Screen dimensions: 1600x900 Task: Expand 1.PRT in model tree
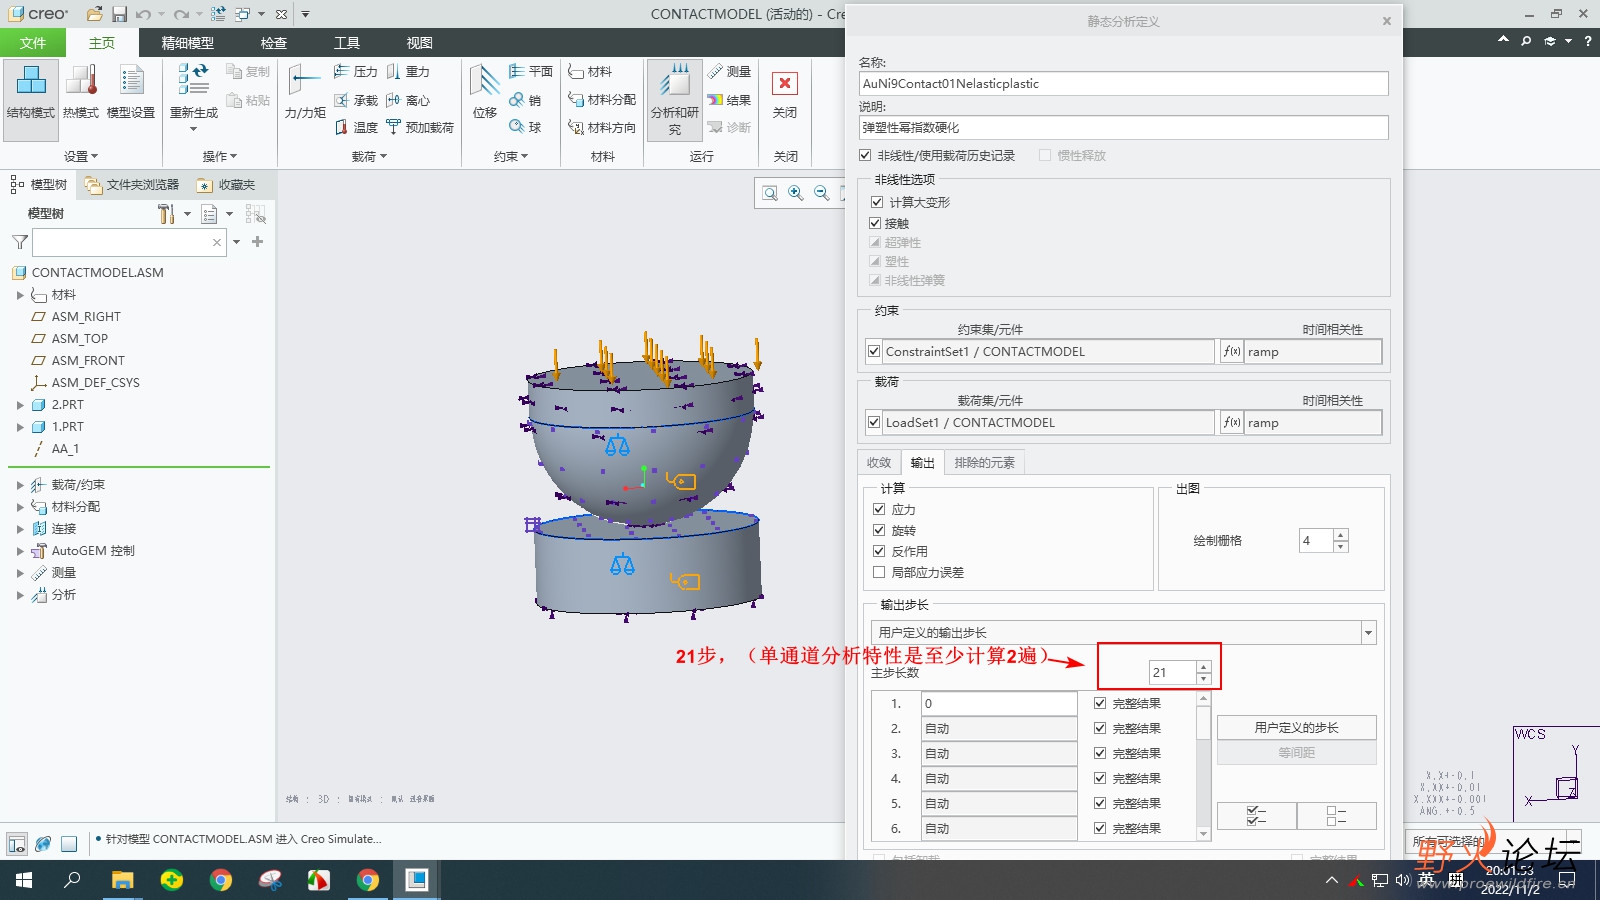click(20, 427)
